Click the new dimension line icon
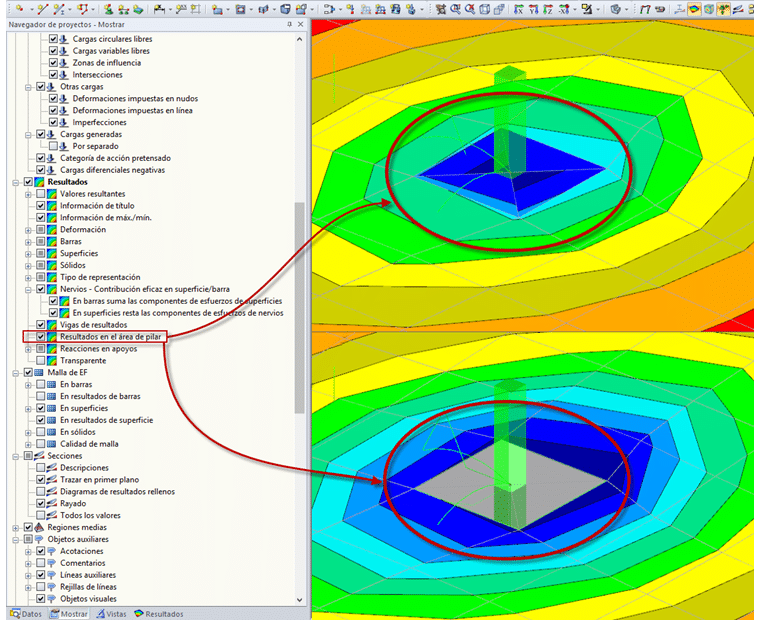Image resolution: width=760 pixels, height=620 pixels. [159, 9]
